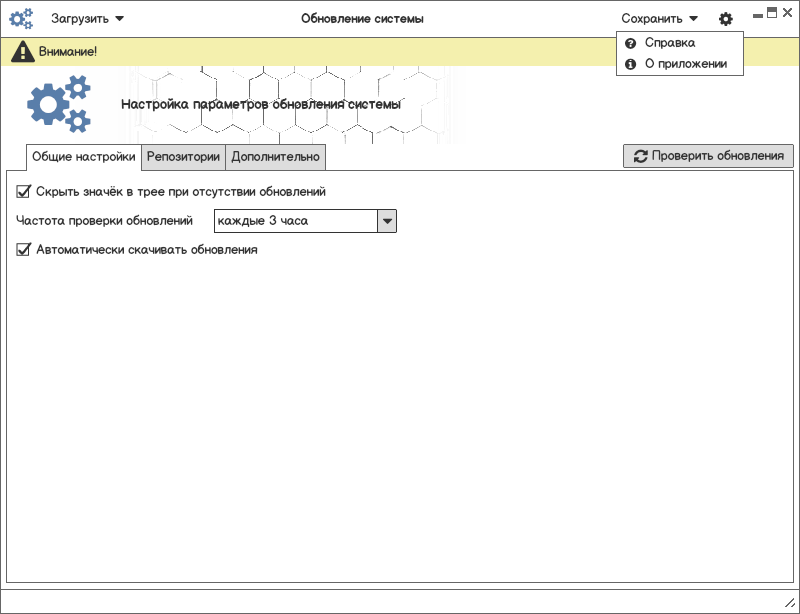The height and width of the screenshot is (614, 800).
Task: Switch to the Репозитории tab
Action: 183,157
